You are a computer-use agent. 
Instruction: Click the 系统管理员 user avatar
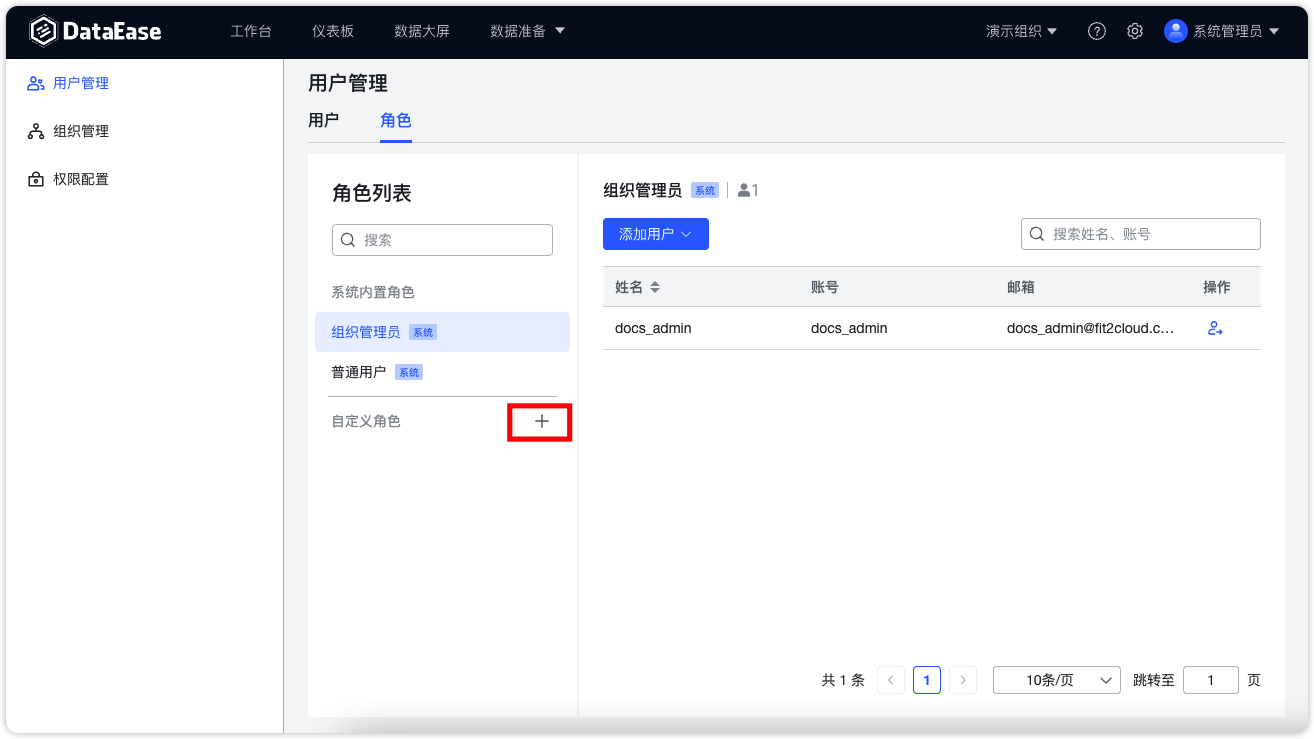tap(1175, 31)
